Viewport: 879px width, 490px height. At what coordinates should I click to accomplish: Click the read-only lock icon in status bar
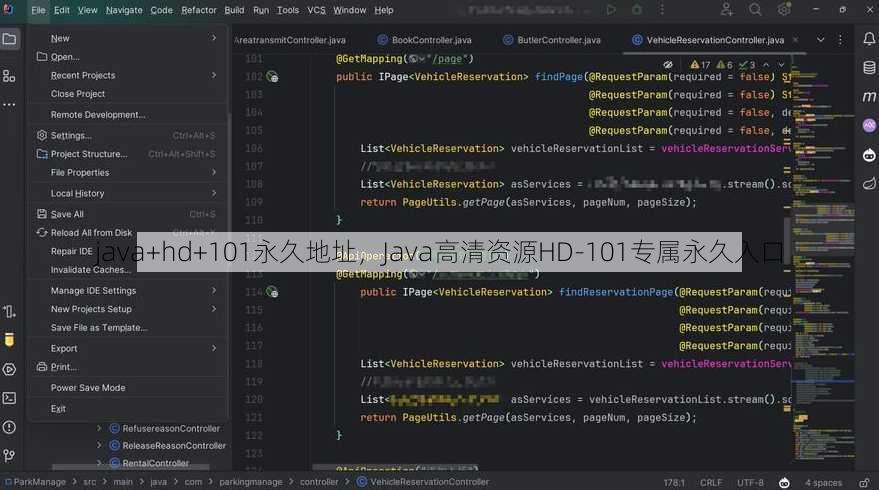(864, 483)
